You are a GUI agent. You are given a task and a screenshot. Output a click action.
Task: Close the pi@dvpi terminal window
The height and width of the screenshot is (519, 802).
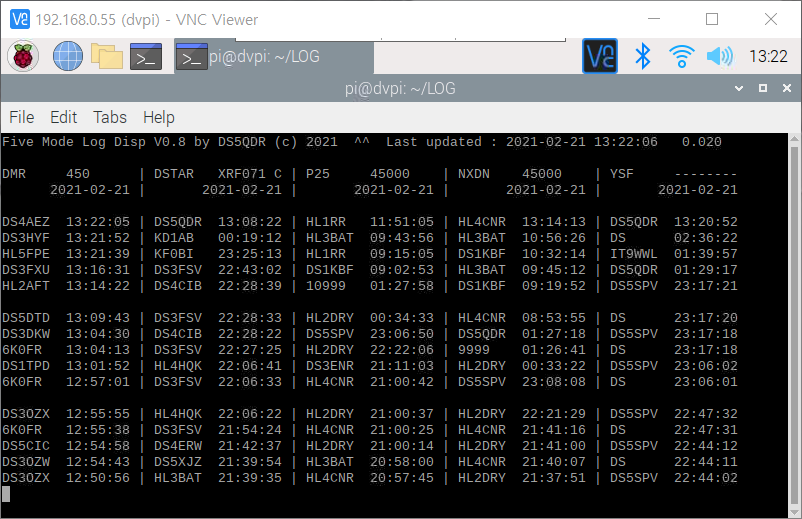[787, 88]
